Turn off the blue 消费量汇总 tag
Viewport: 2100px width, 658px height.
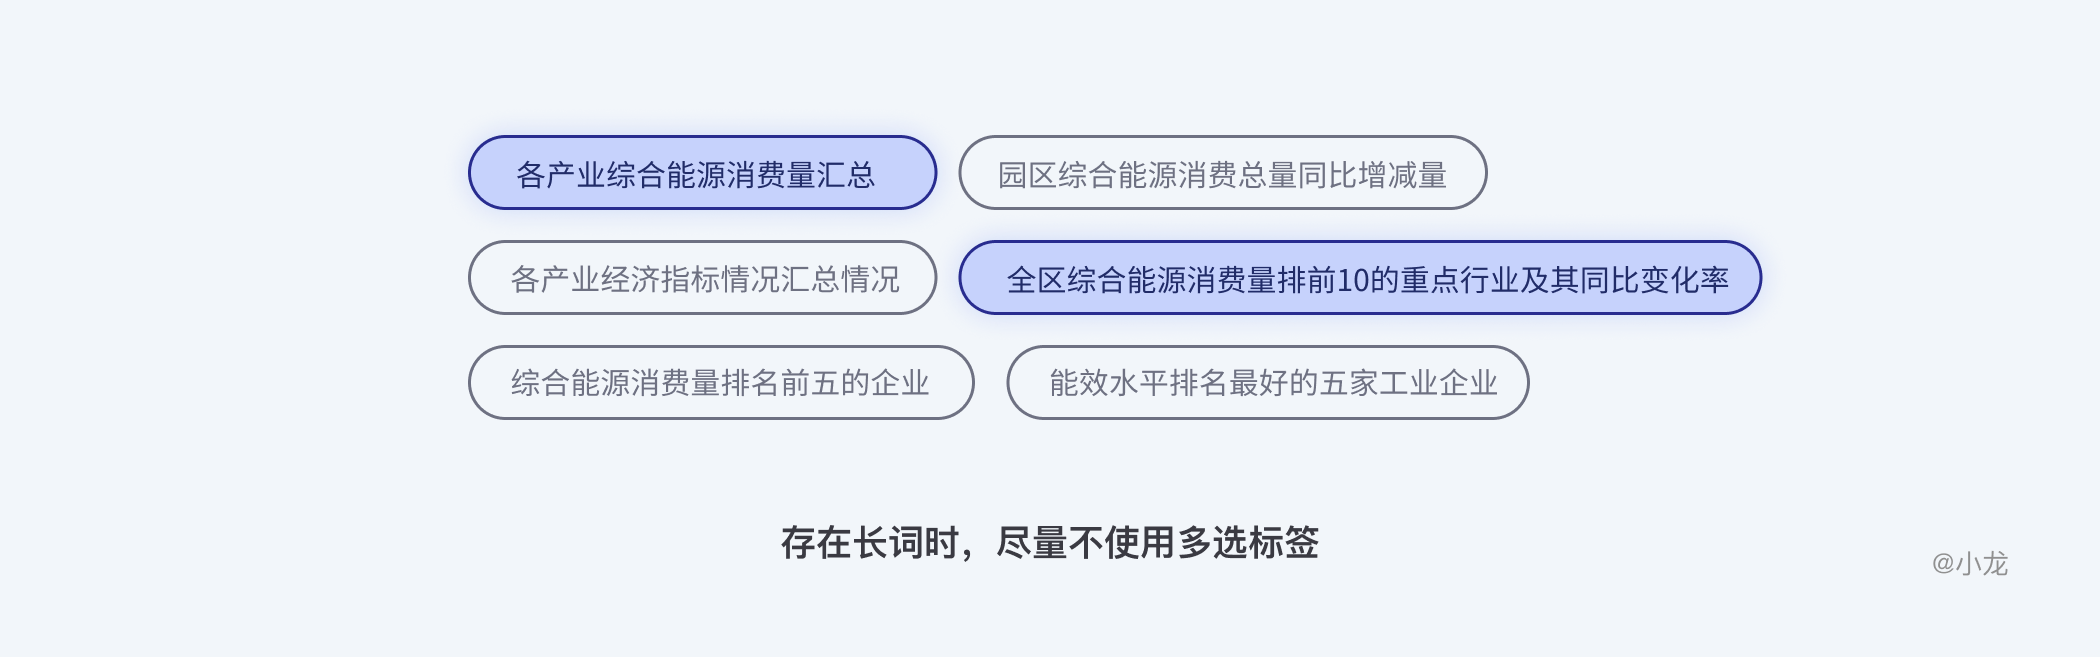(702, 173)
